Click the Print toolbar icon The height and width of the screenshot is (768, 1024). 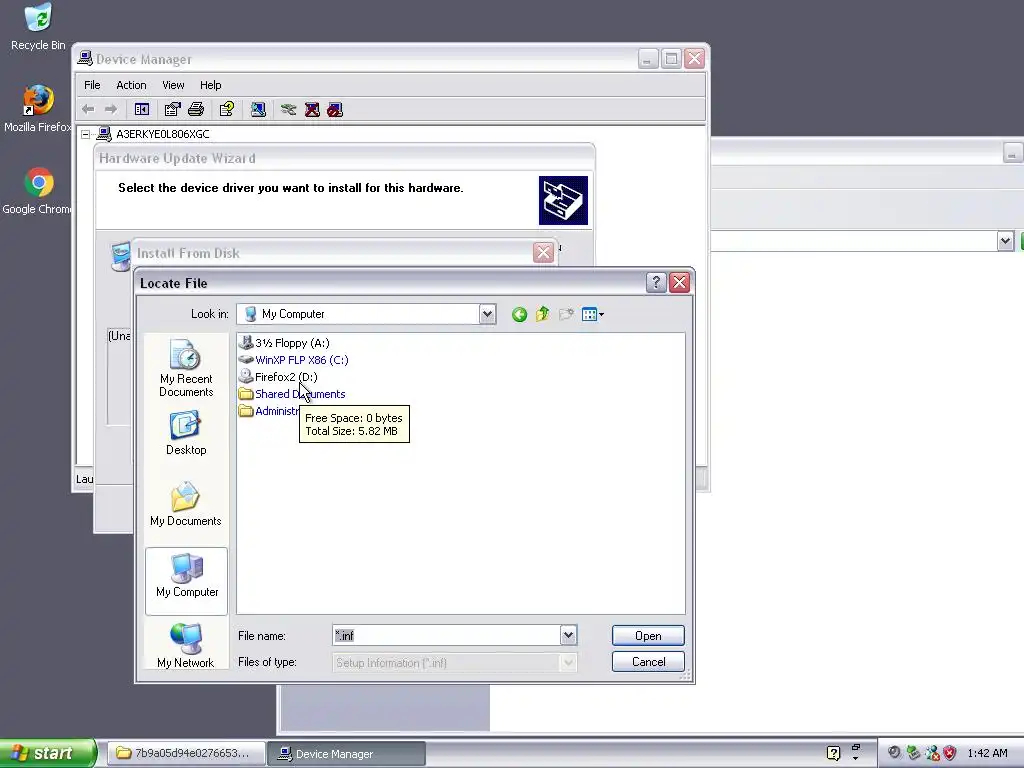196,109
